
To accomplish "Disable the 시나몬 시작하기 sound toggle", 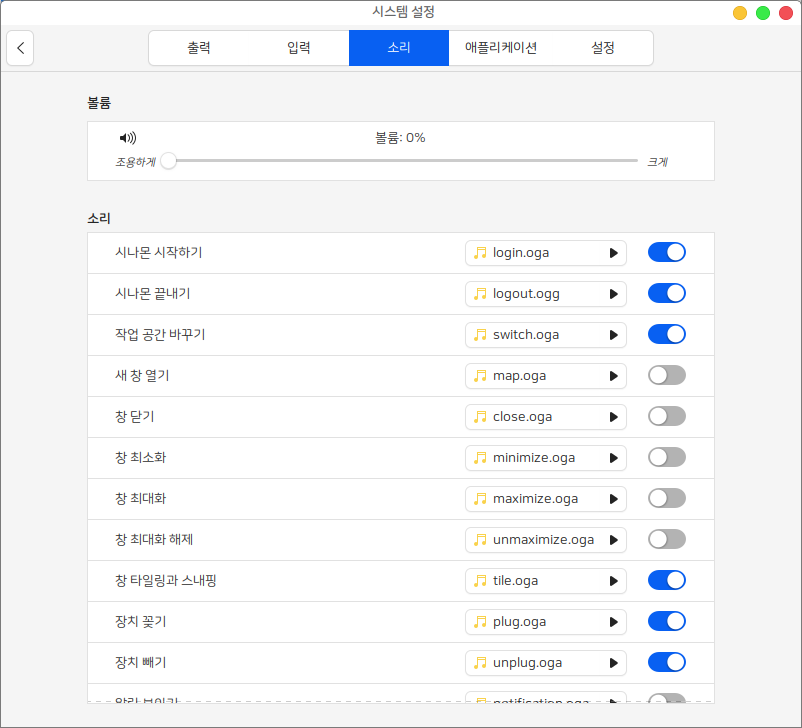I will click(x=666, y=253).
